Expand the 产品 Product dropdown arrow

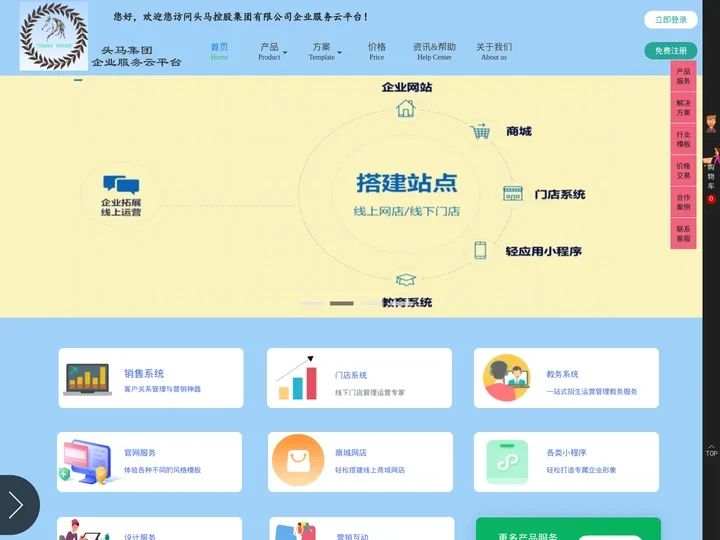click(x=285, y=53)
